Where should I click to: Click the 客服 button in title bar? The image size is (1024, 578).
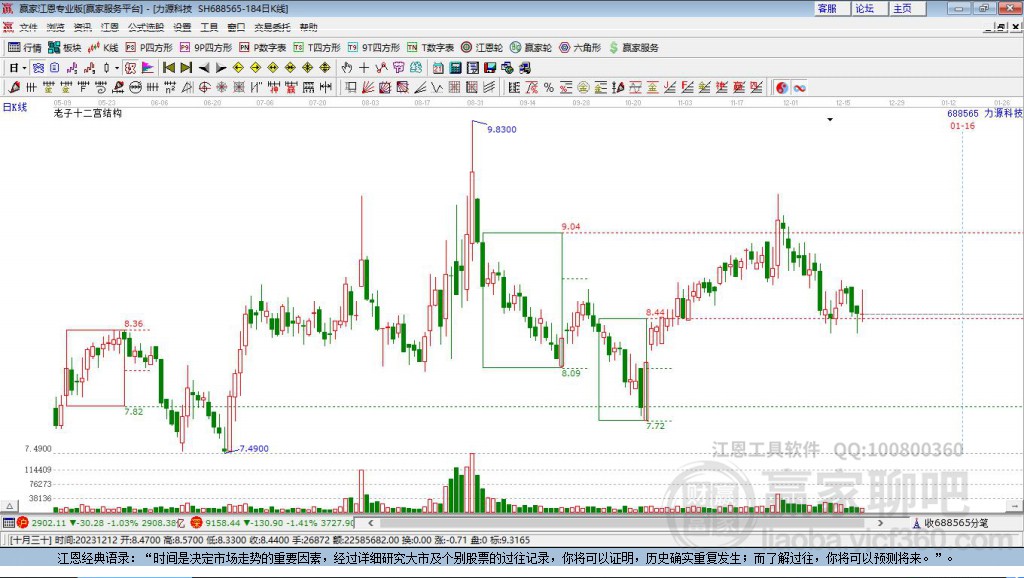pos(831,8)
